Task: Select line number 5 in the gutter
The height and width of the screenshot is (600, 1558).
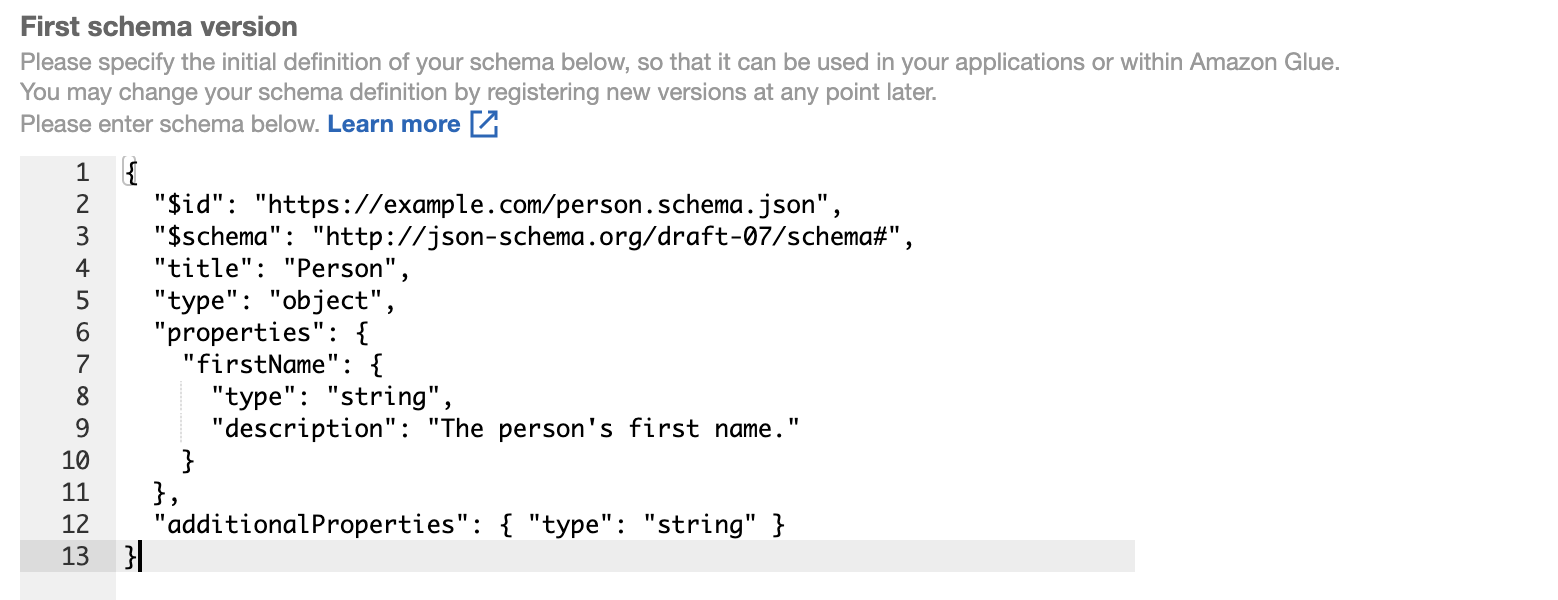Action: [x=83, y=300]
